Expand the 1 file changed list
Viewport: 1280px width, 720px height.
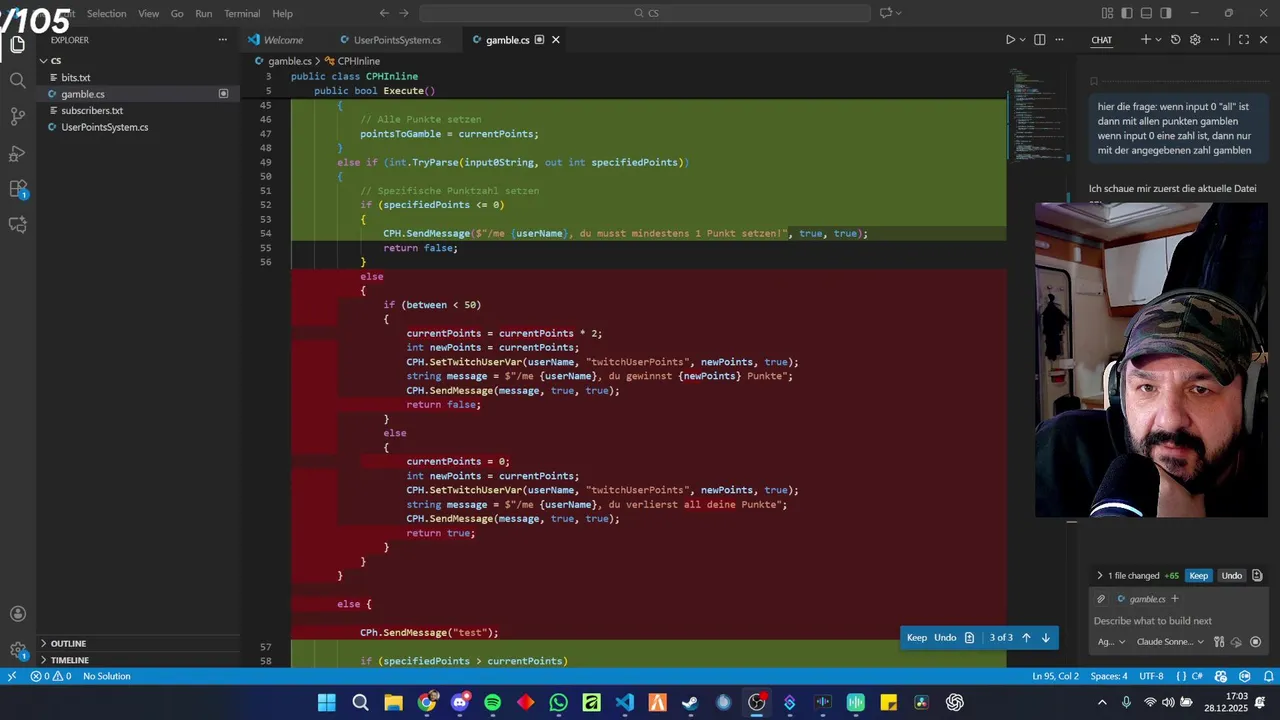pos(1100,576)
